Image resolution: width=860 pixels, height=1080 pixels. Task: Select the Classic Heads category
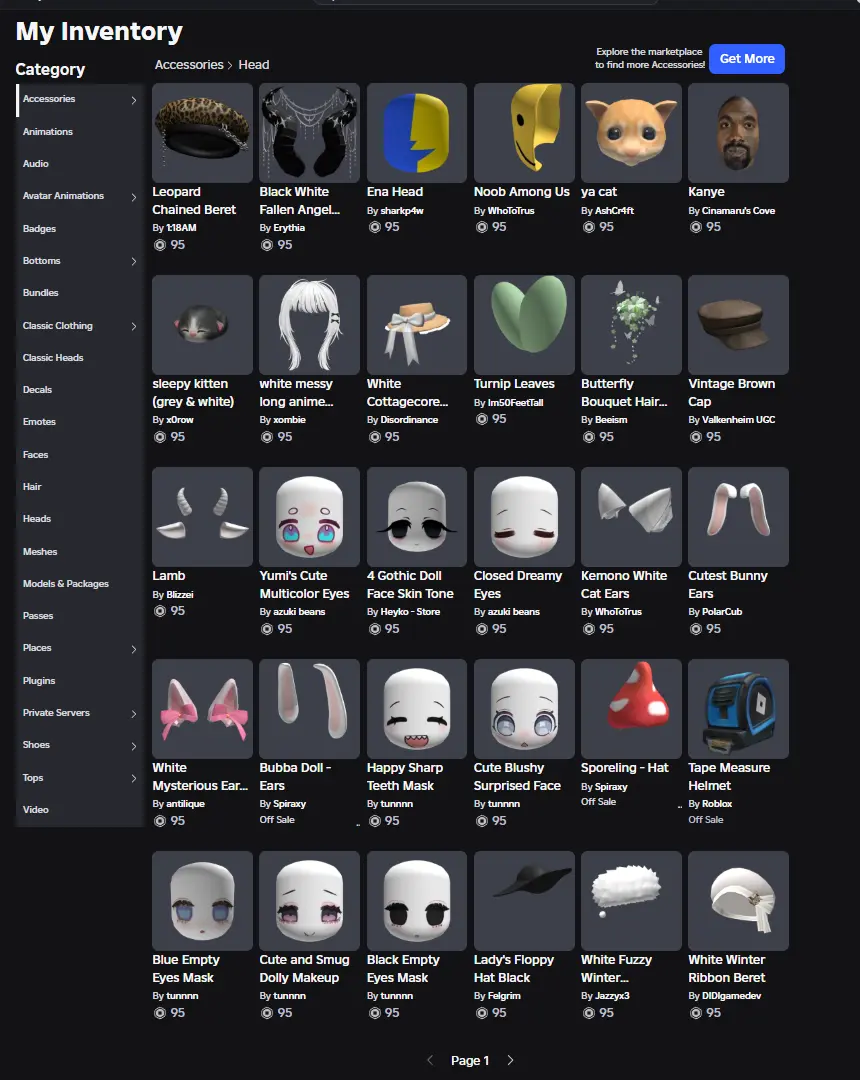(x=53, y=357)
